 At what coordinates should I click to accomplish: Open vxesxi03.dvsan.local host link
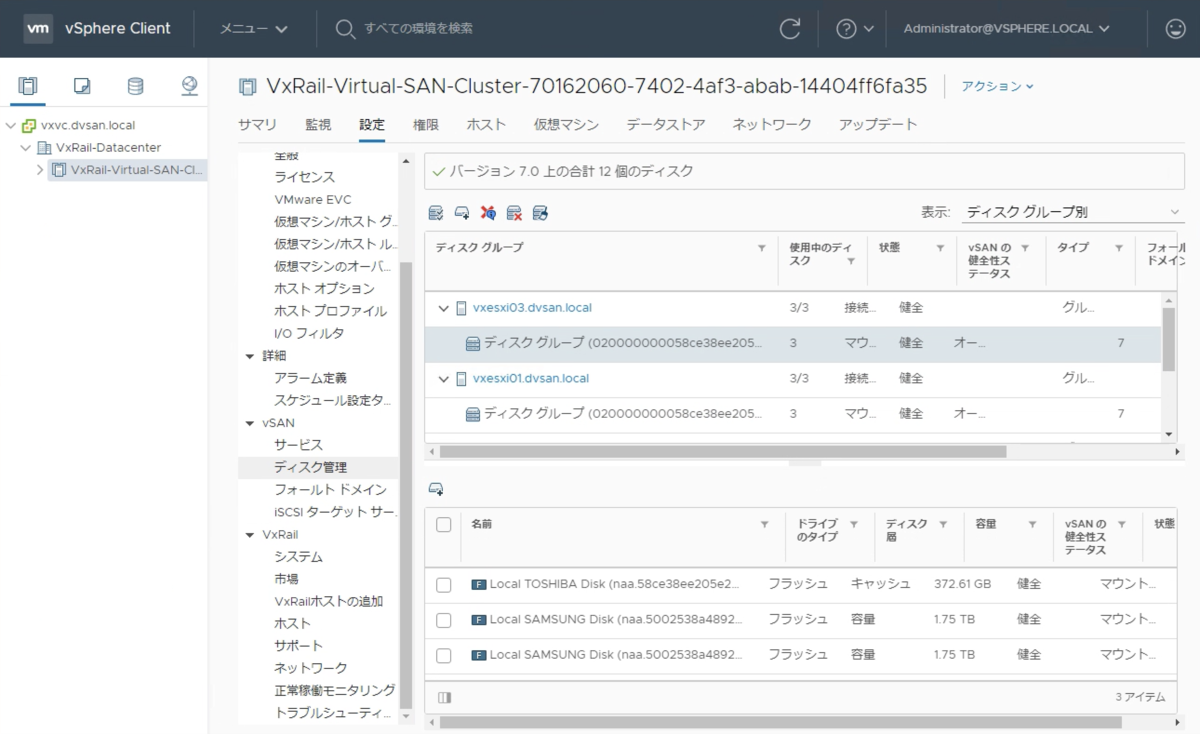tap(532, 308)
